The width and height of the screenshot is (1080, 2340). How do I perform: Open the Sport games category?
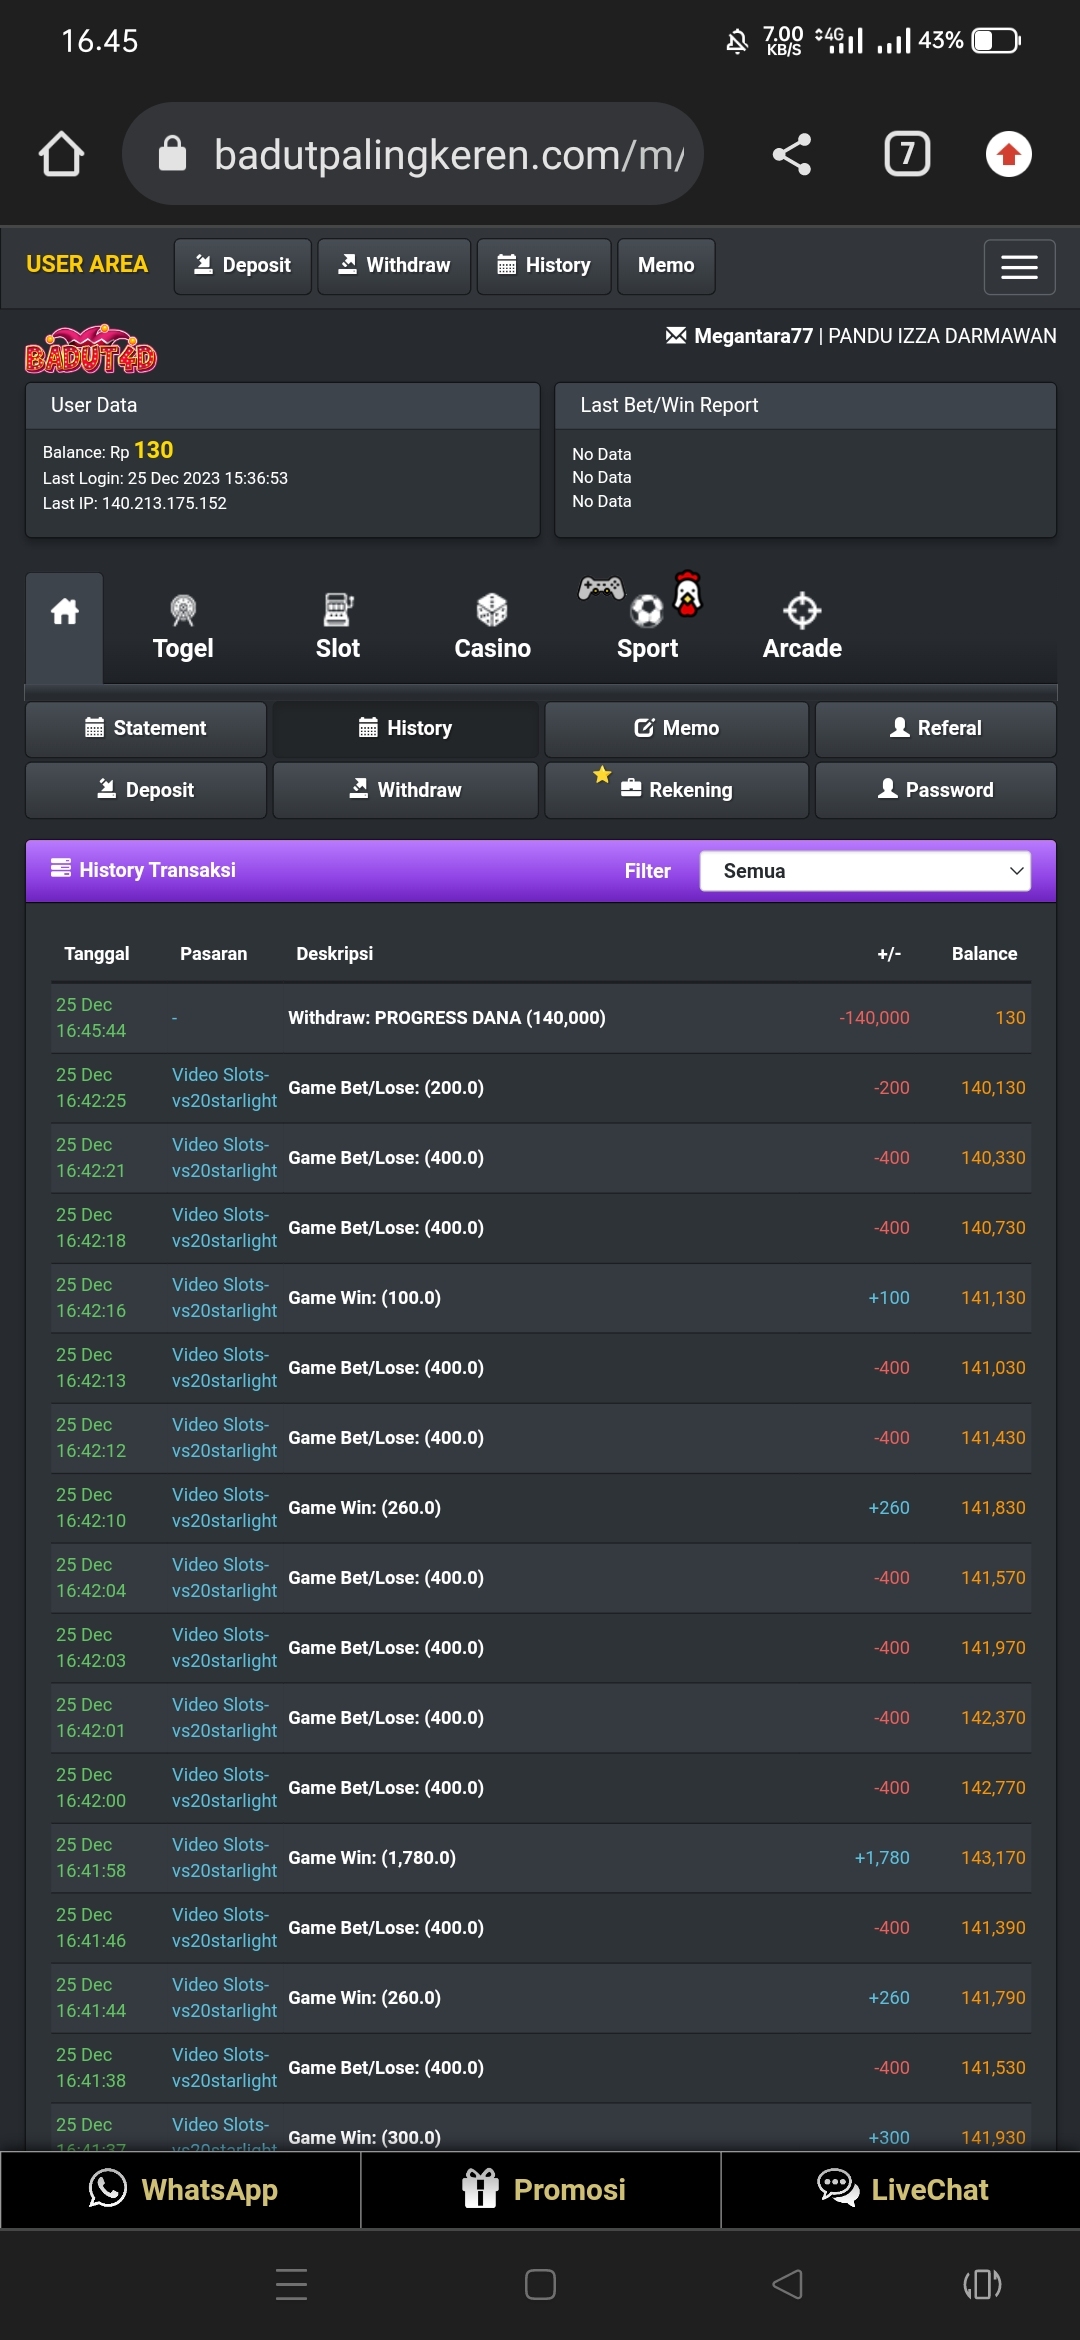[647, 628]
